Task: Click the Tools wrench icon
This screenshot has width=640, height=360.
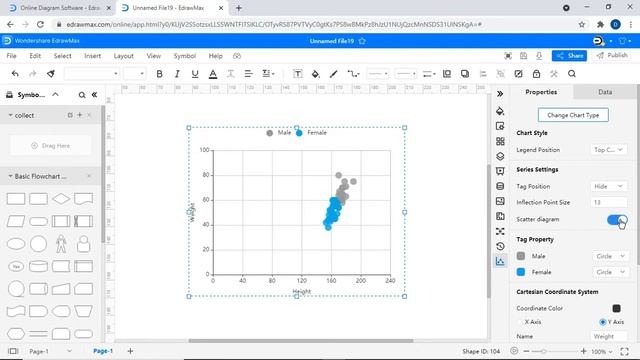Action: pyautogui.click(x=554, y=74)
